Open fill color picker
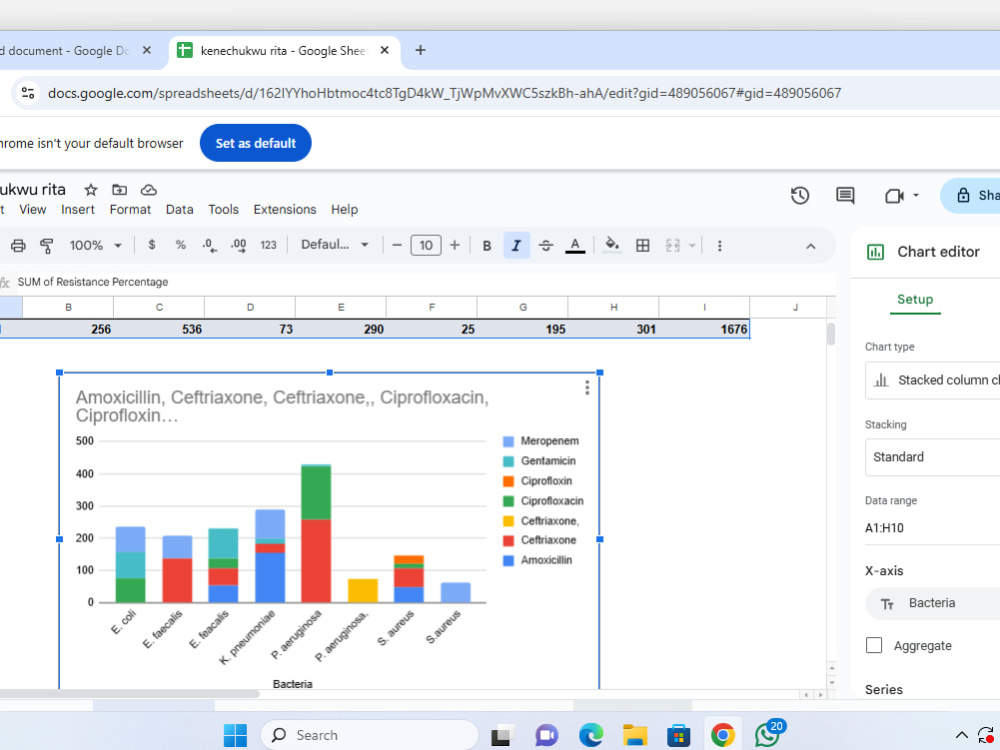Image resolution: width=1000 pixels, height=750 pixels. click(612, 246)
